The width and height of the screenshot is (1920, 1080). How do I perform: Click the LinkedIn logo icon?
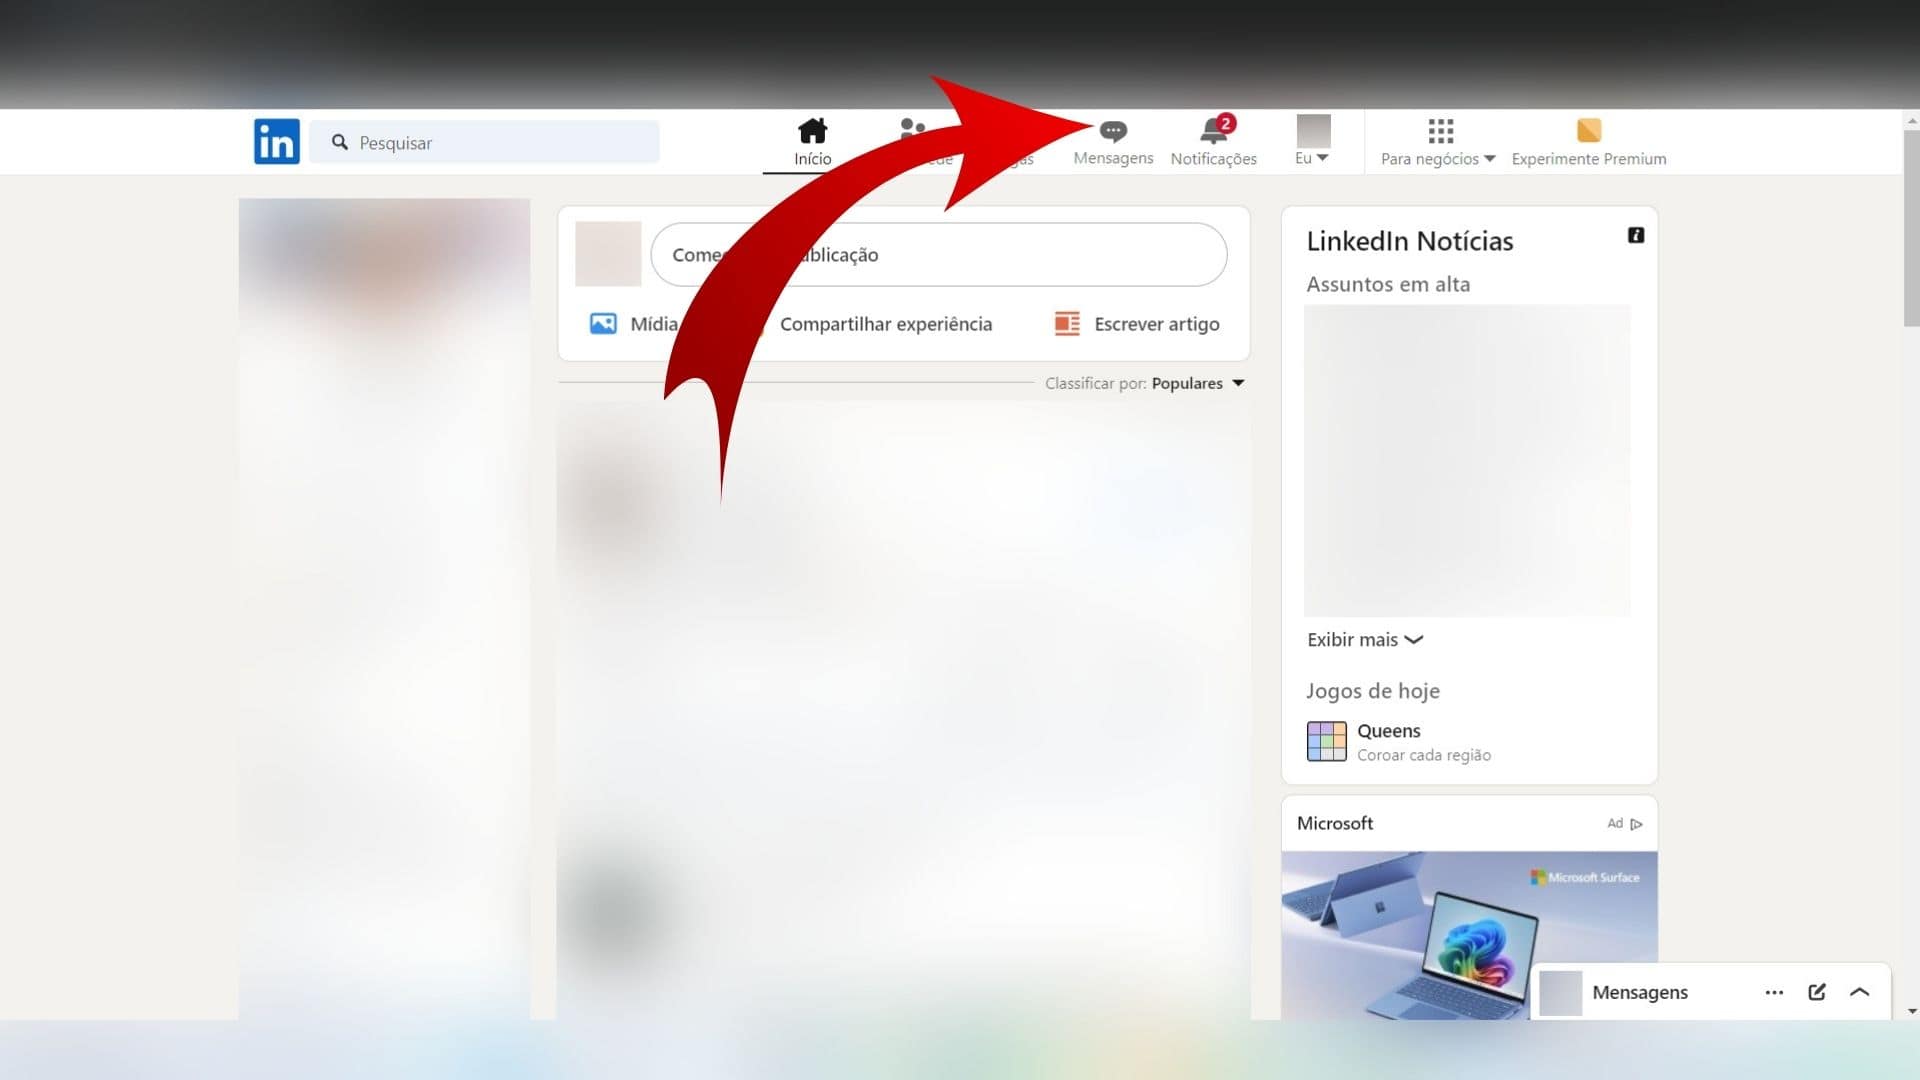[x=276, y=141]
